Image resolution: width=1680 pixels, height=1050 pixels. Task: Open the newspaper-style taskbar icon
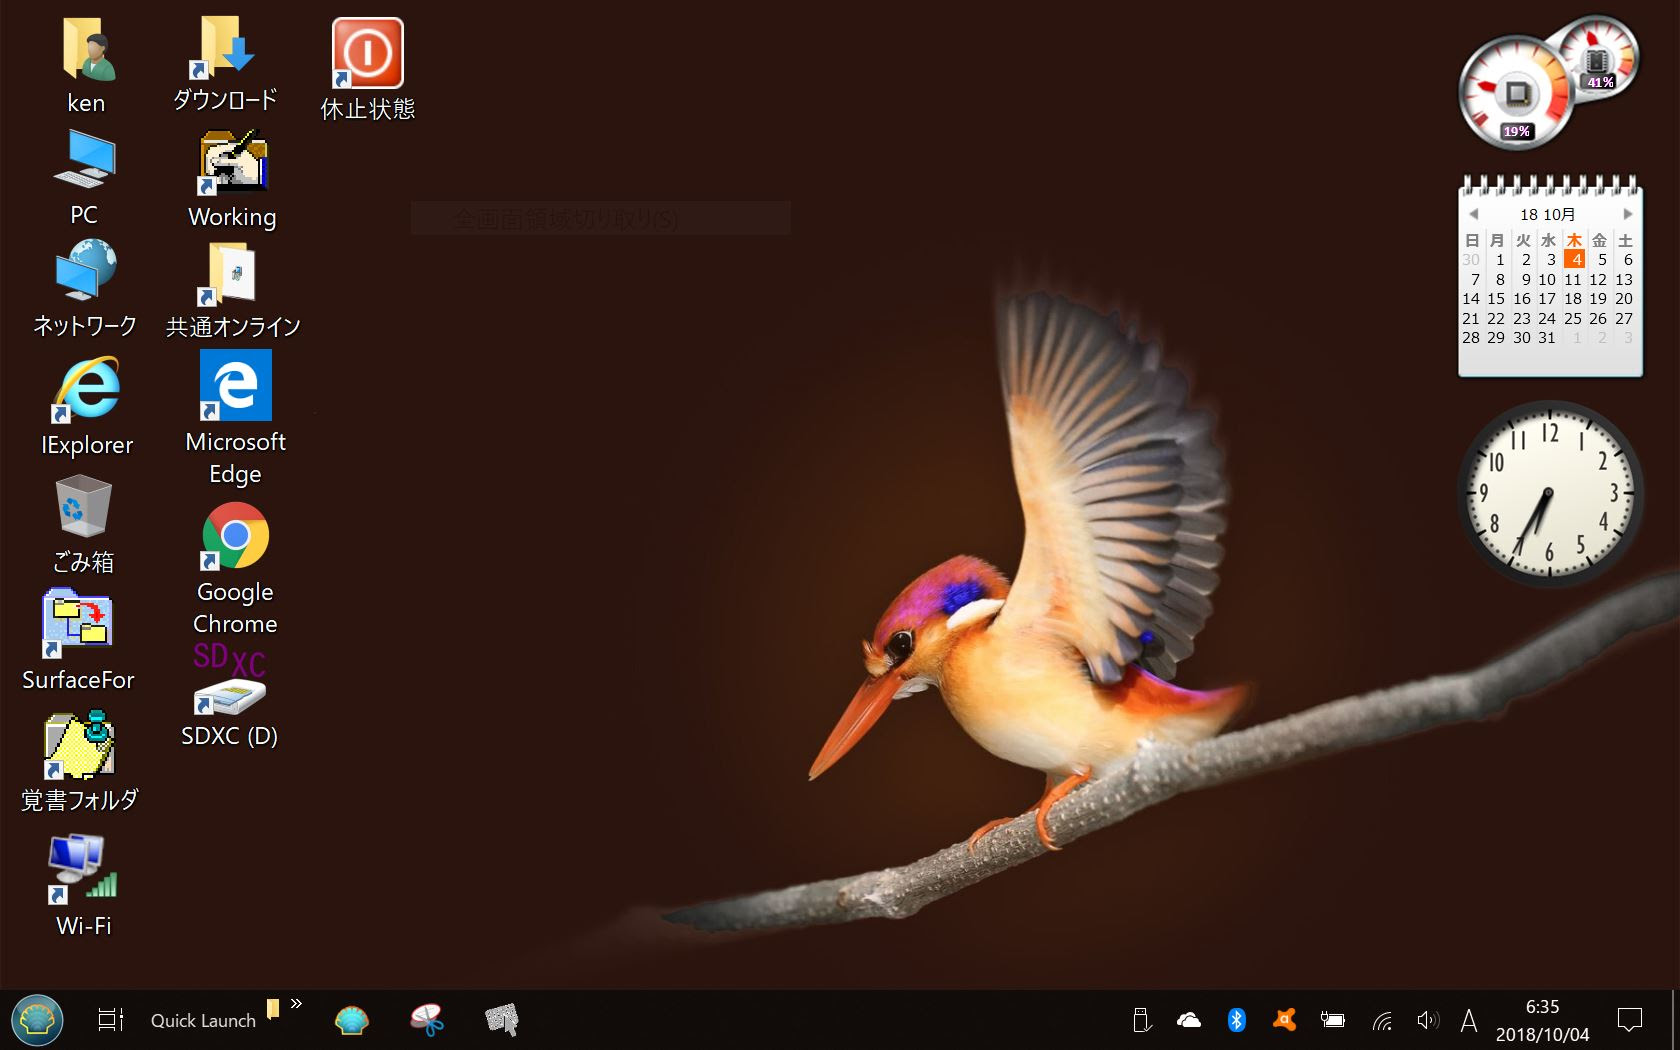502,1020
